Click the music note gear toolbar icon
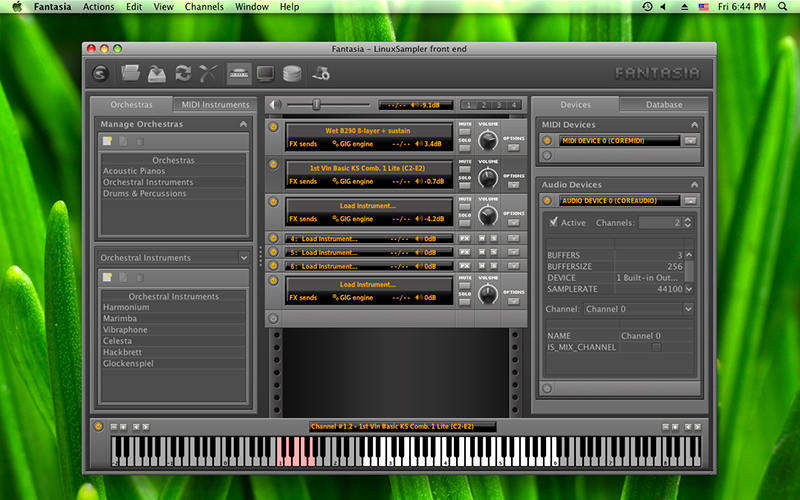The image size is (800, 500). point(321,74)
